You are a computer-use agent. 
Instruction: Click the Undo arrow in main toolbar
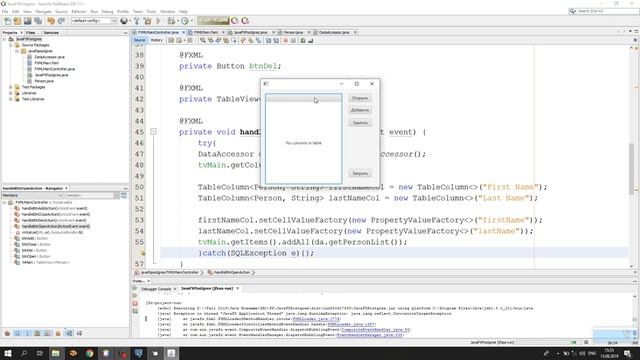(x=51, y=21)
